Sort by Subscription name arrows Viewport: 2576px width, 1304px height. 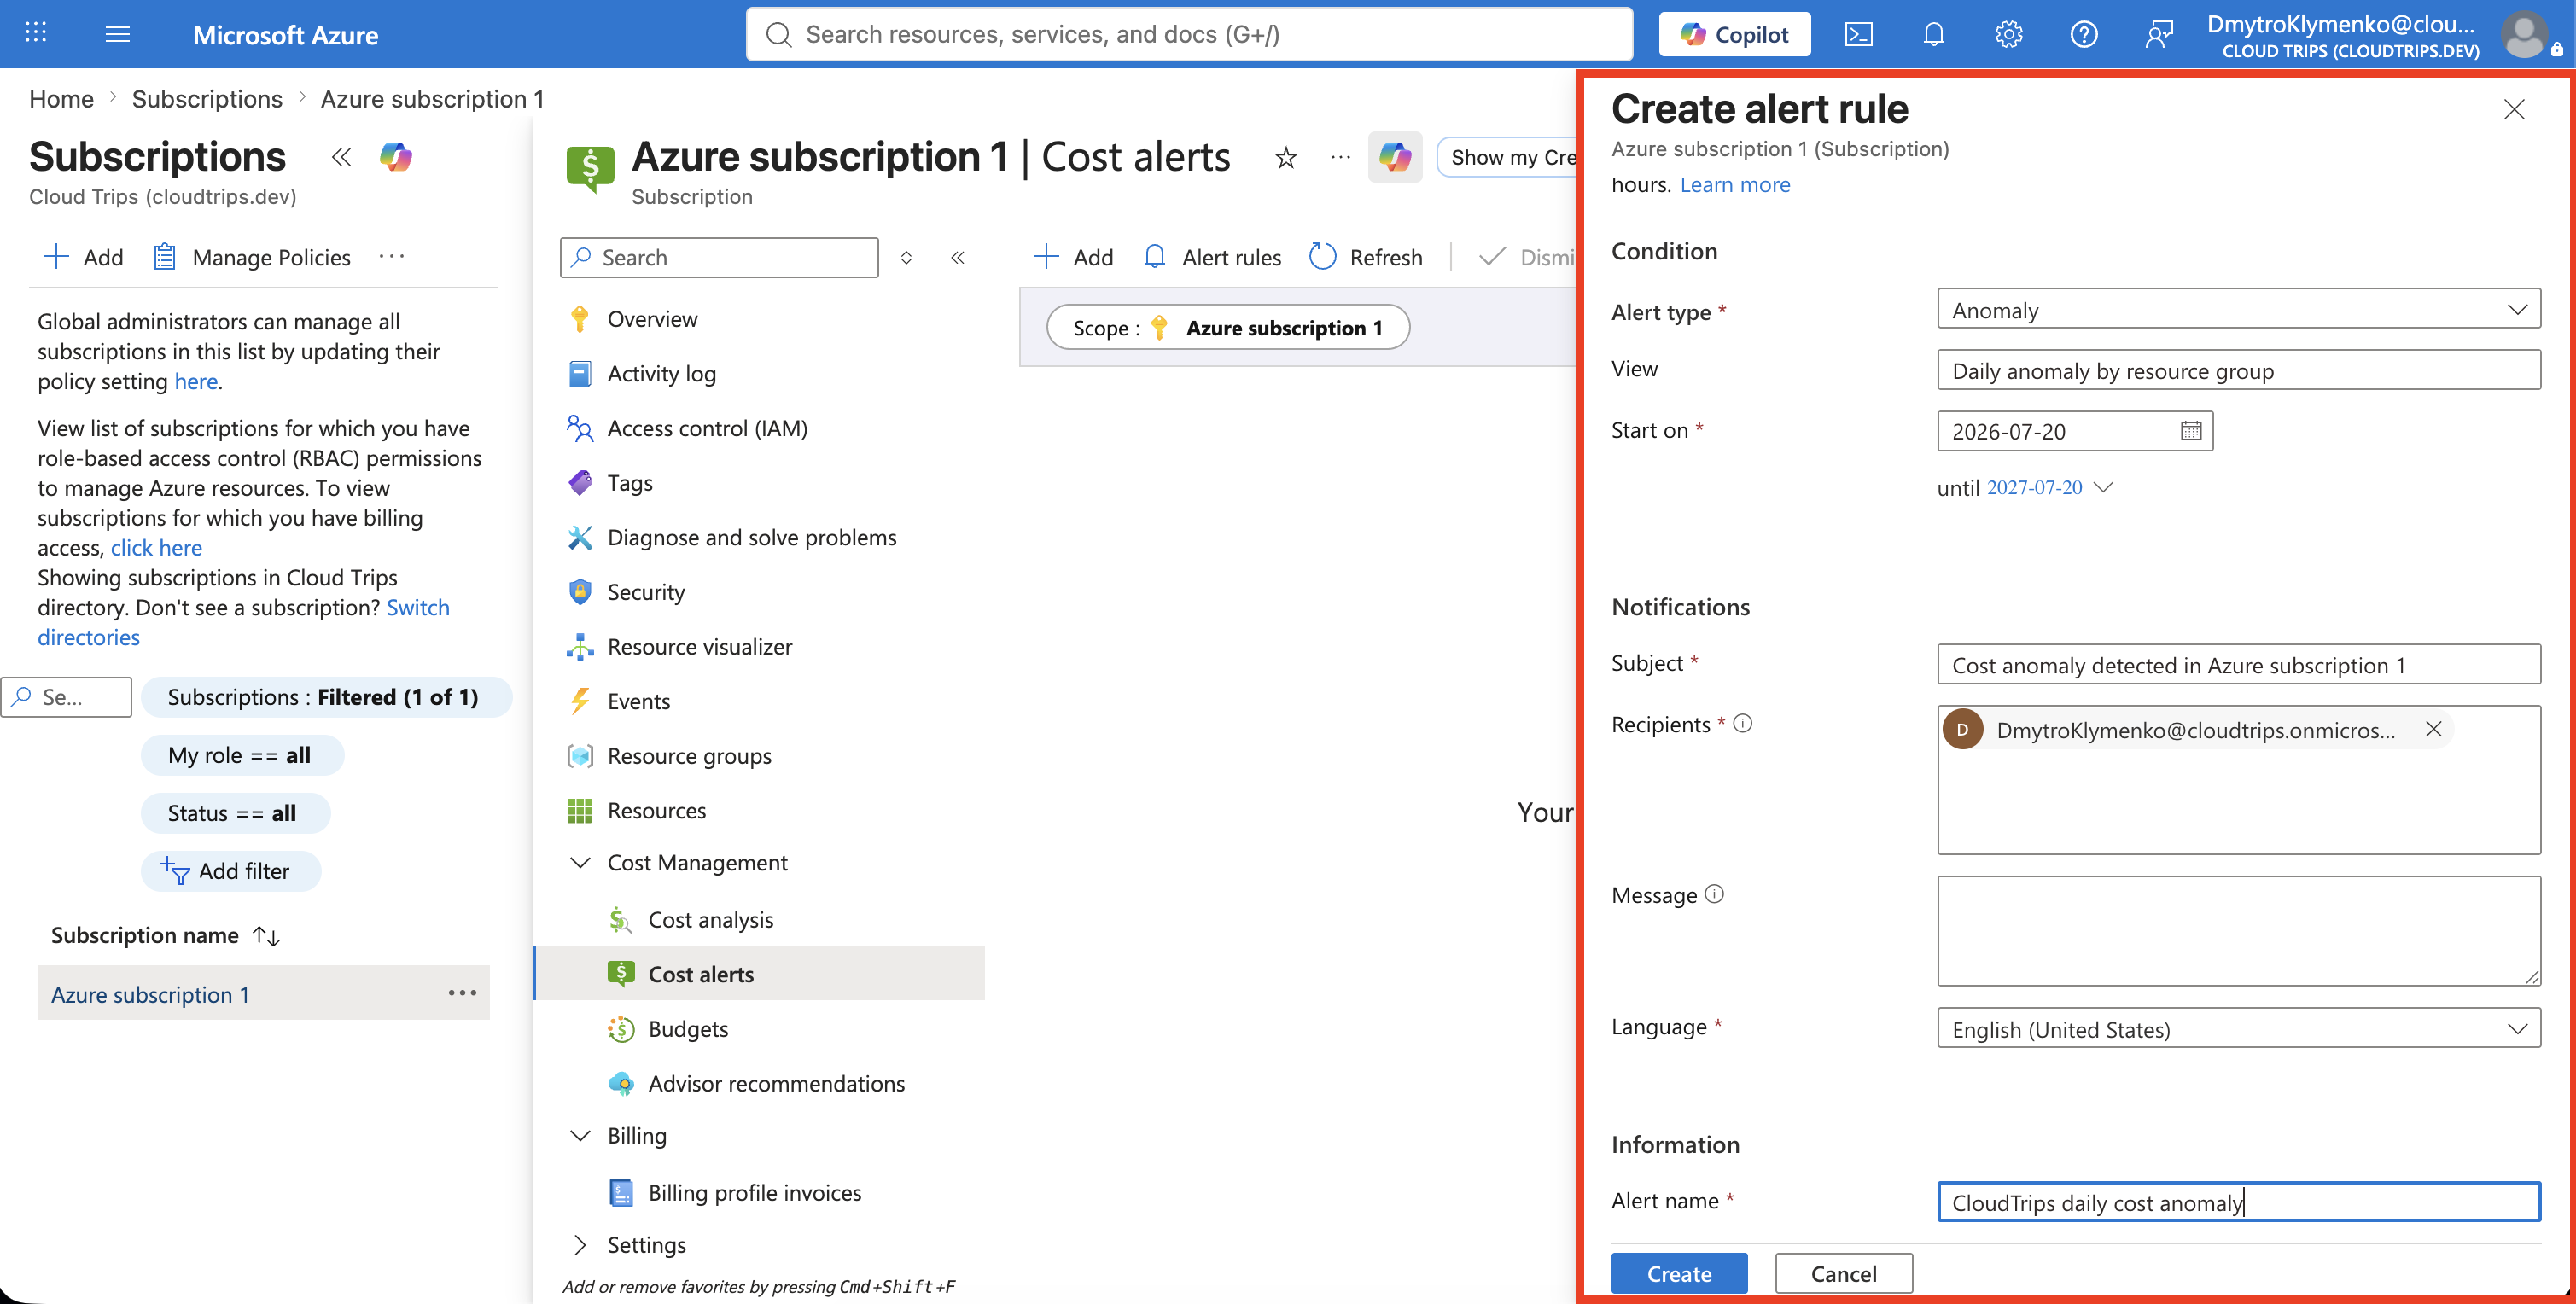[266, 935]
